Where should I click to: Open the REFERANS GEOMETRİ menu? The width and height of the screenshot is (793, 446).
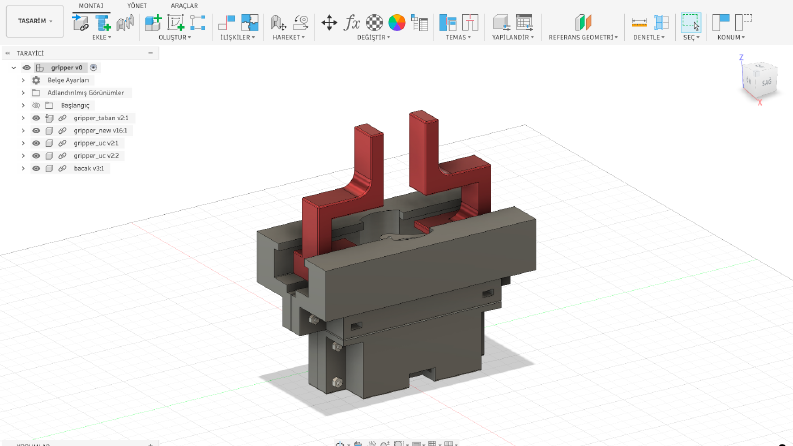pyautogui.click(x=583, y=37)
